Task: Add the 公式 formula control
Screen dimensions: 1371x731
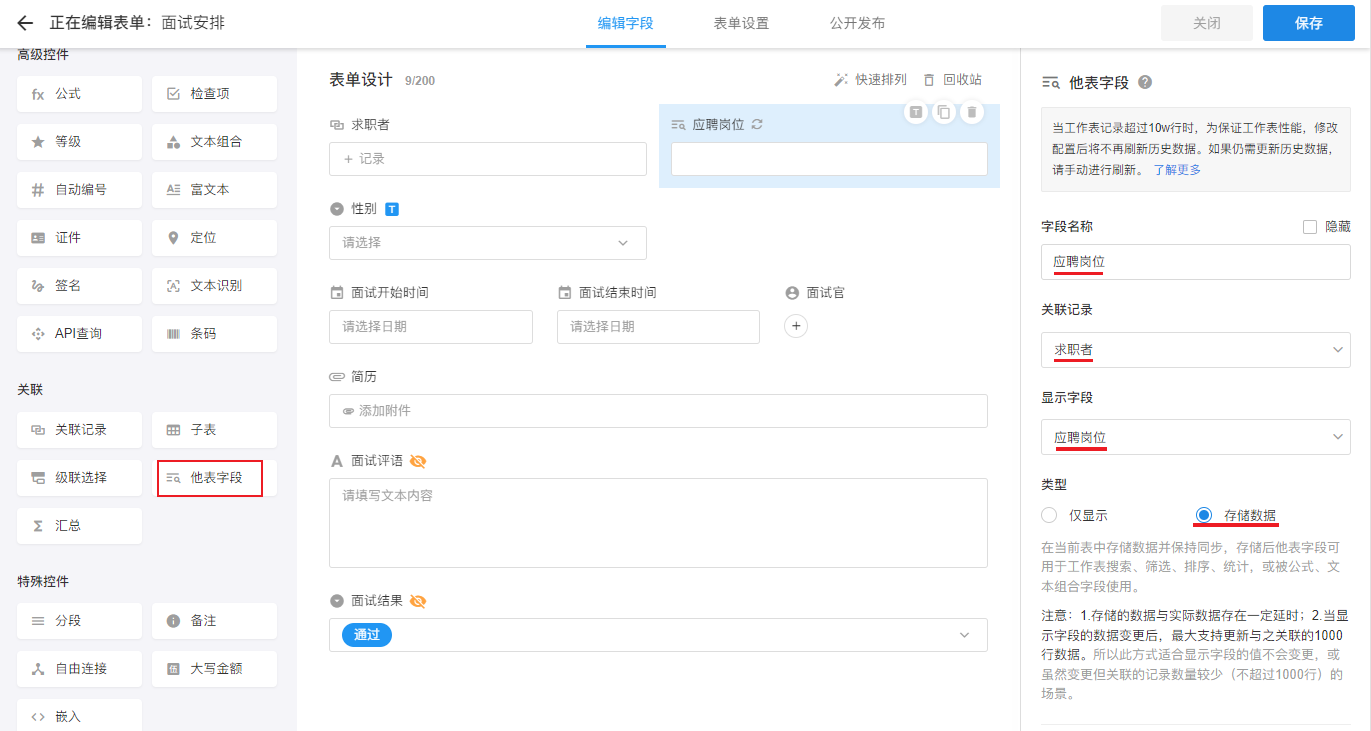Action: [x=79, y=94]
